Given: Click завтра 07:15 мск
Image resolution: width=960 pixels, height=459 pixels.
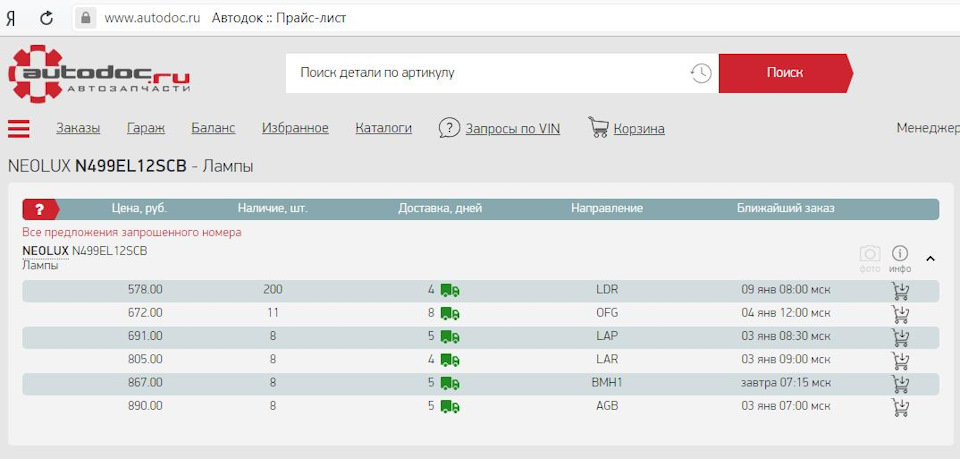Looking at the screenshot, I should coord(786,382).
